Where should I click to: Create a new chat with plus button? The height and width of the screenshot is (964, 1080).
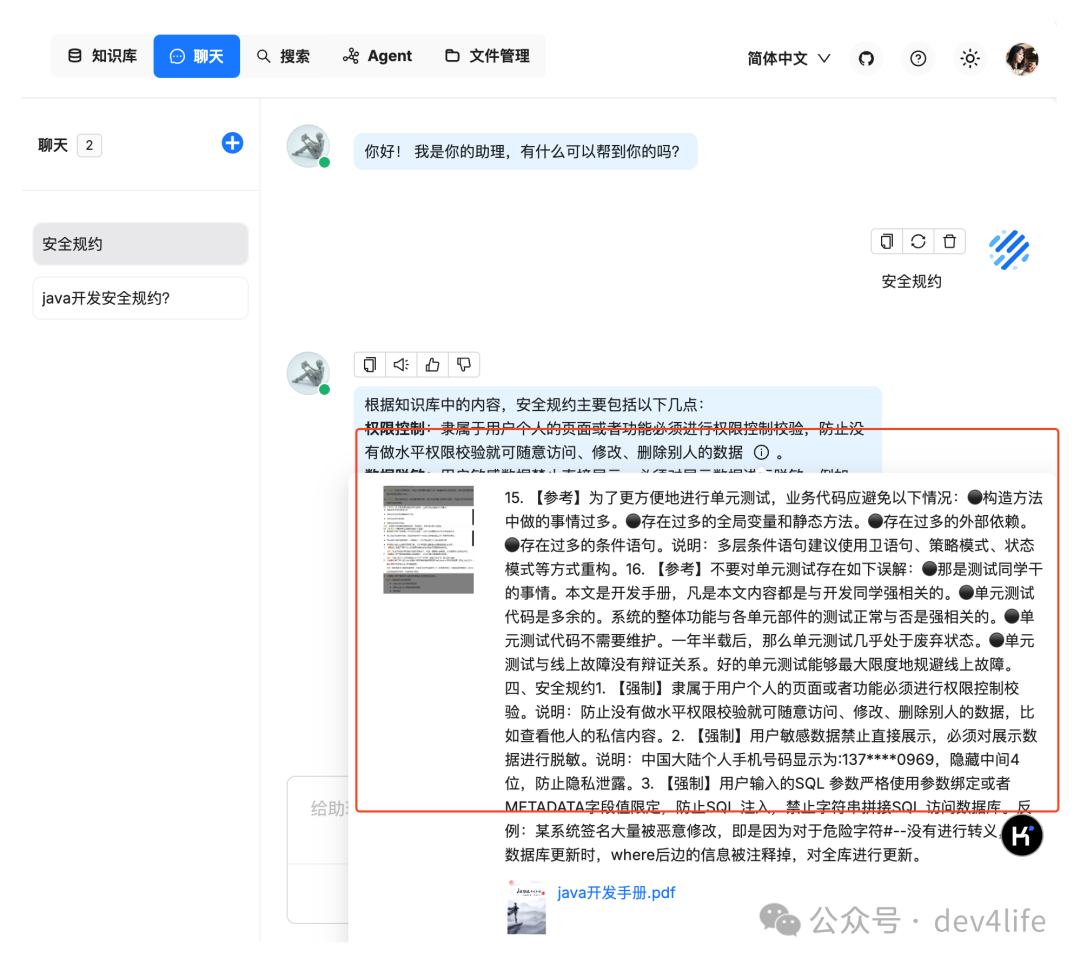(x=232, y=143)
